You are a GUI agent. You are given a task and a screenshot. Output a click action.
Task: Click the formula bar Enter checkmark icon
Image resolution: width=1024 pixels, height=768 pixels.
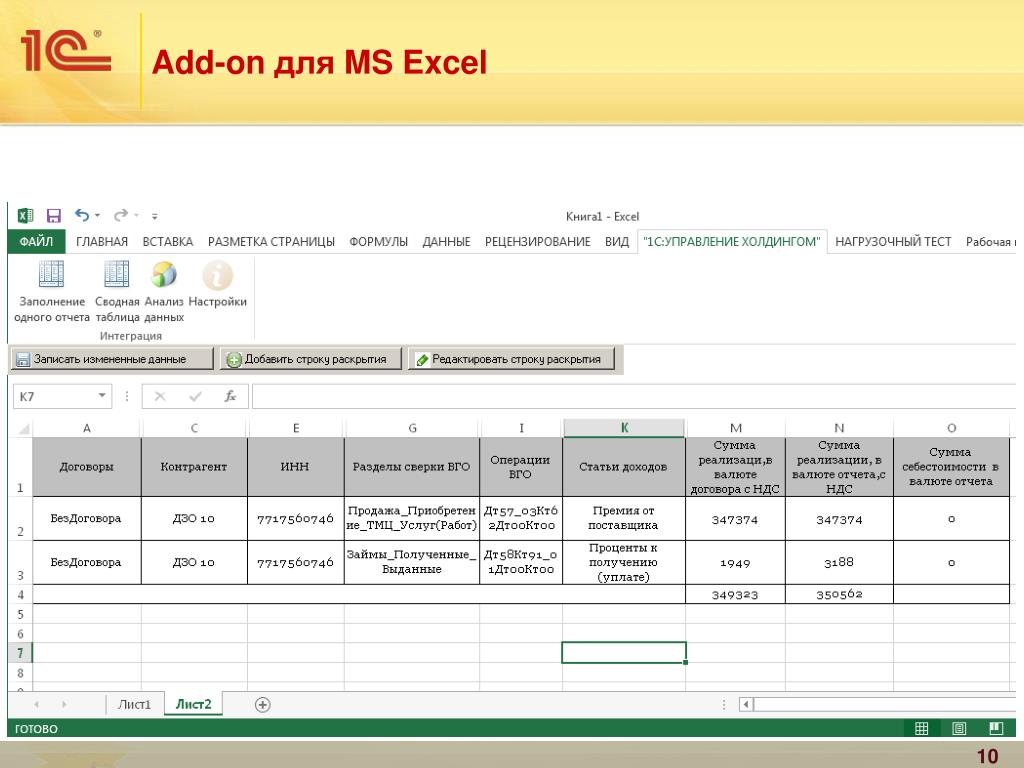(195, 396)
